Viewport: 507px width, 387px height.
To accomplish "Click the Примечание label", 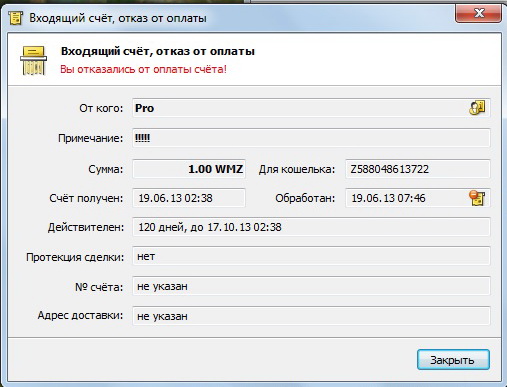I will pos(91,138).
